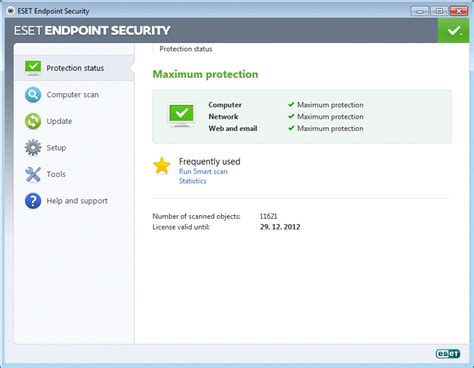Maximize the ESET Endpoint Security window
Viewport: 474px width, 368px height.
(x=439, y=11)
